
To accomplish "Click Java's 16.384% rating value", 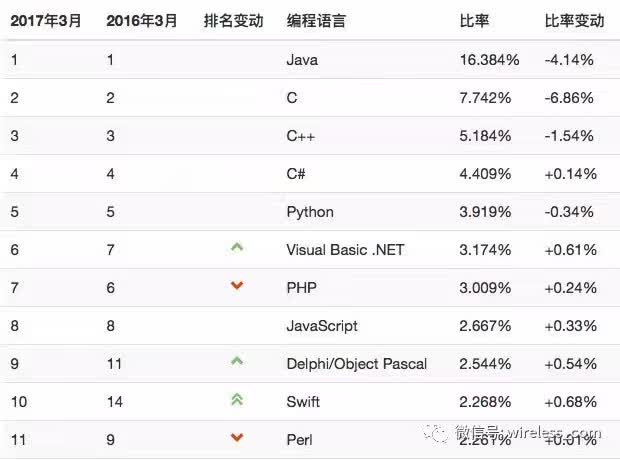I will (489, 60).
